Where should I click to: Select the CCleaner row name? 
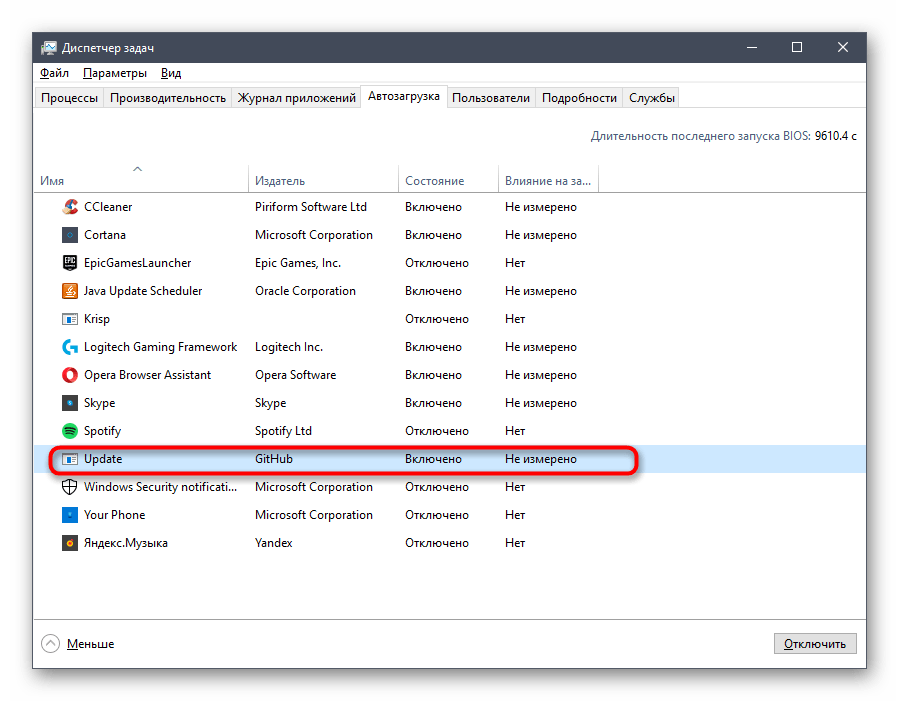[x=108, y=207]
